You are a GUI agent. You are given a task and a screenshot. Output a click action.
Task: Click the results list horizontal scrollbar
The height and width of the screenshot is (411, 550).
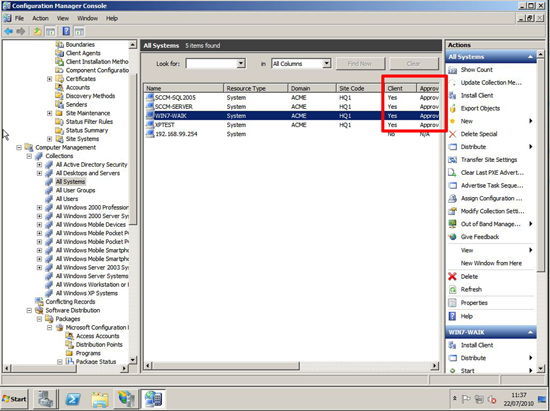(226, 366)
